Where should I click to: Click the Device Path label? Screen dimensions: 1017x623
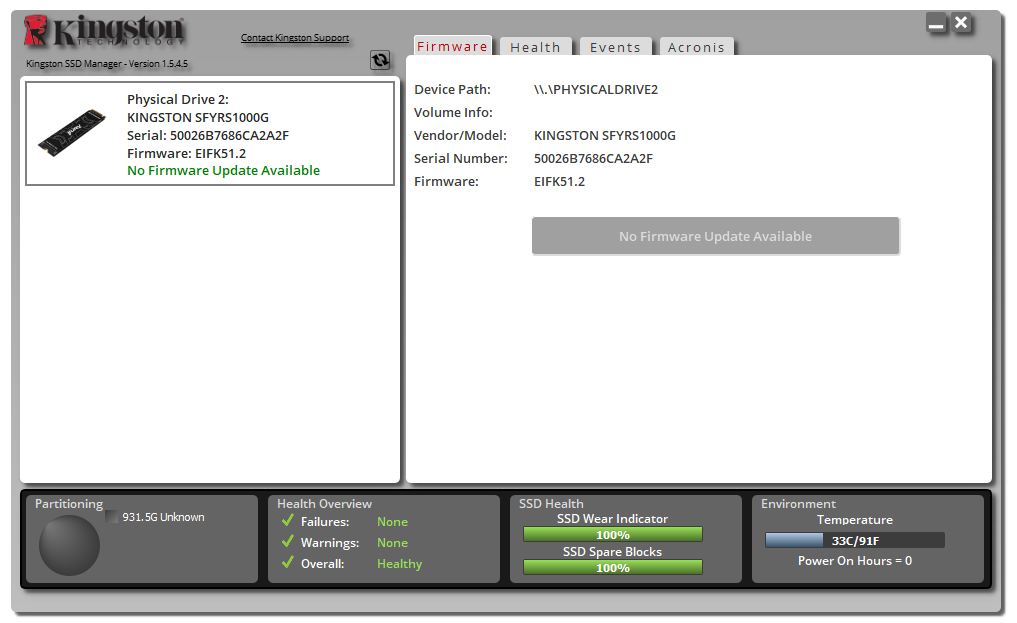(452, 89)
